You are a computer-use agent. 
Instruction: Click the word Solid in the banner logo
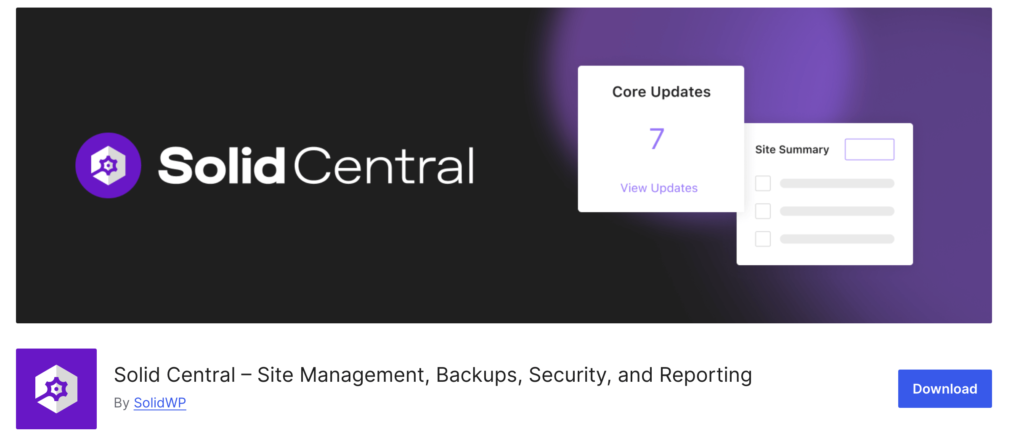(x=221, y=165)
